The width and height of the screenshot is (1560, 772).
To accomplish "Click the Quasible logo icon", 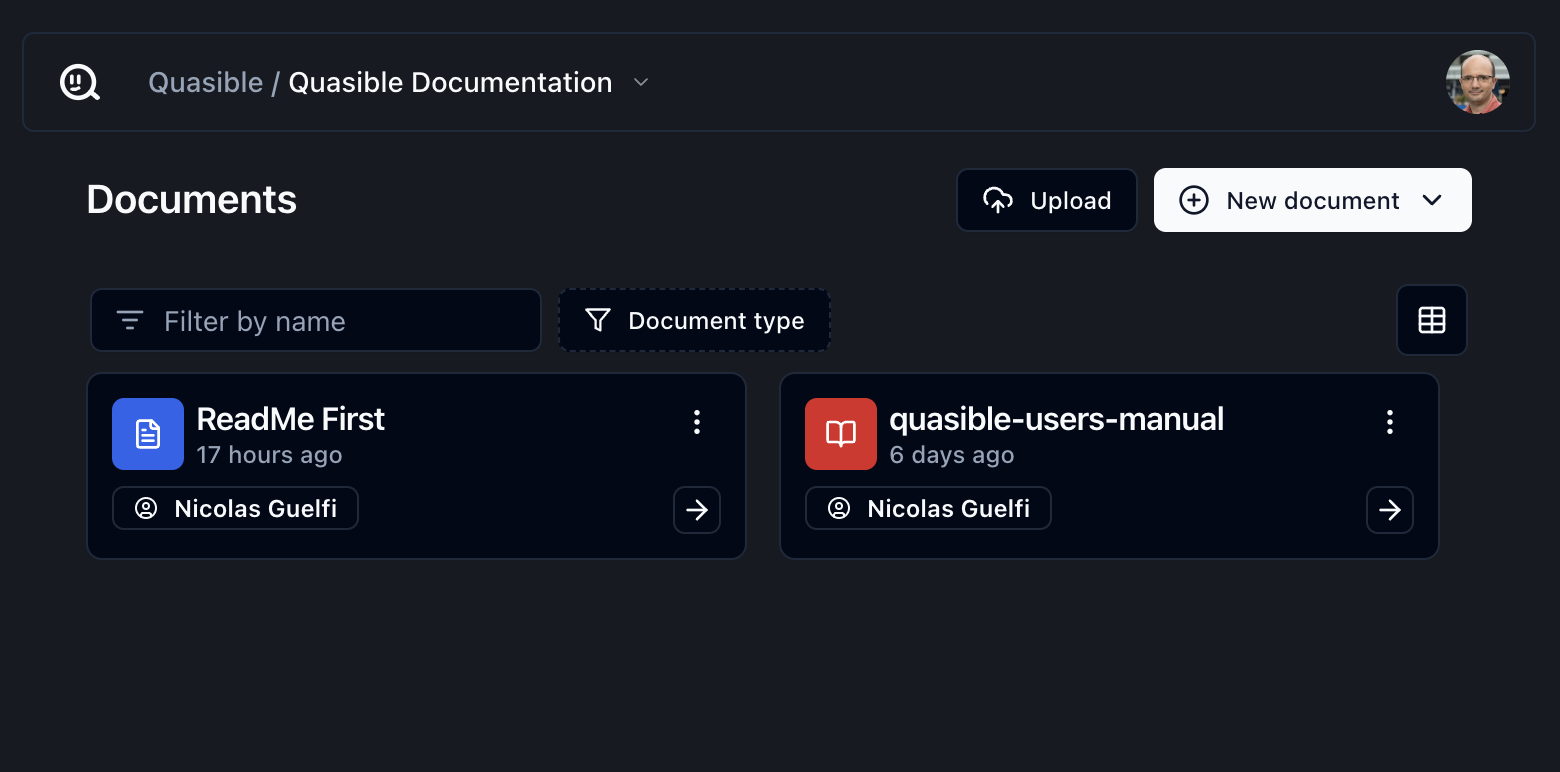I will pyautogui.click(x=80, y=82).
